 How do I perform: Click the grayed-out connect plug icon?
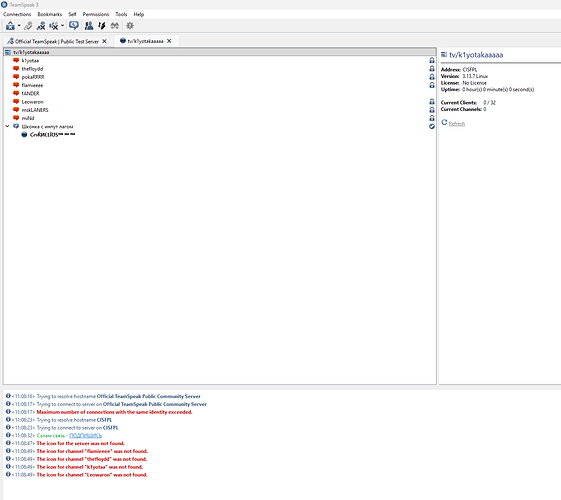pos(28,26)
